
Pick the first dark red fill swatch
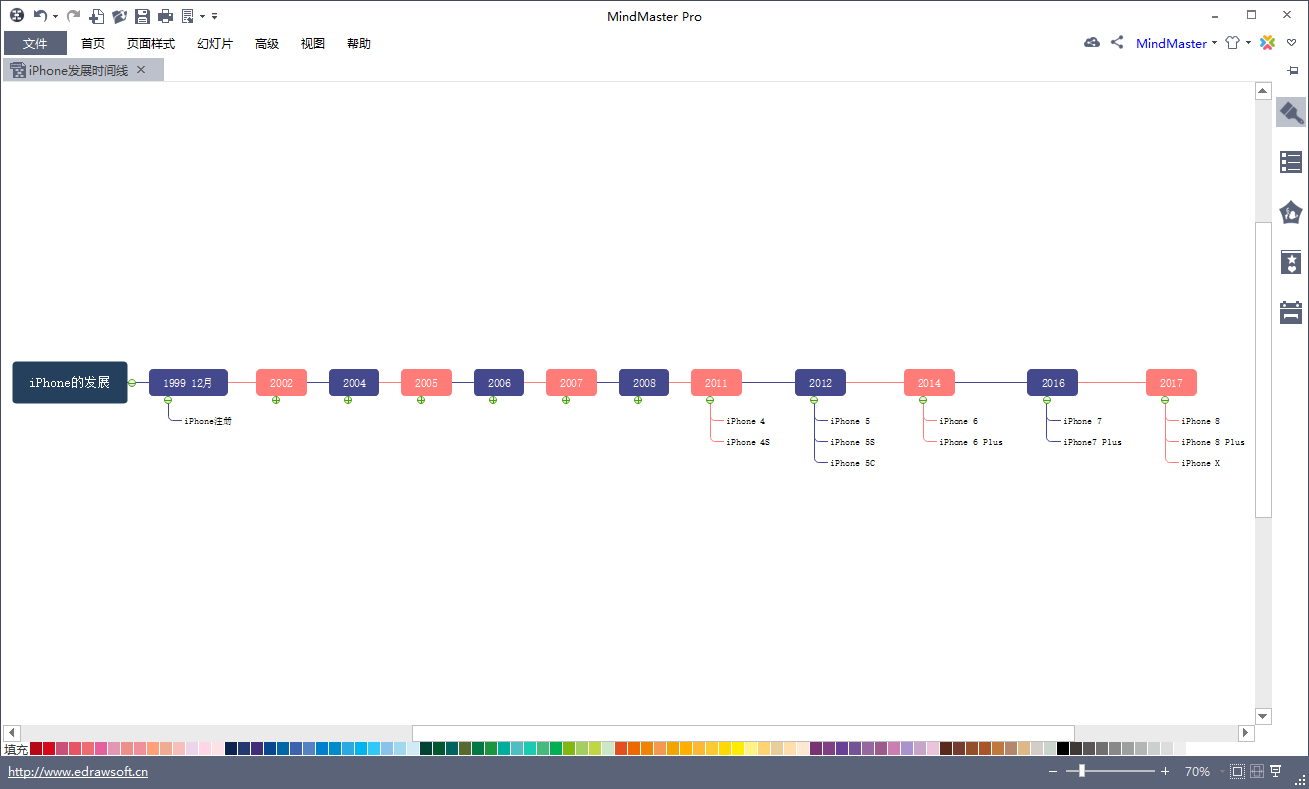[36, 749]
